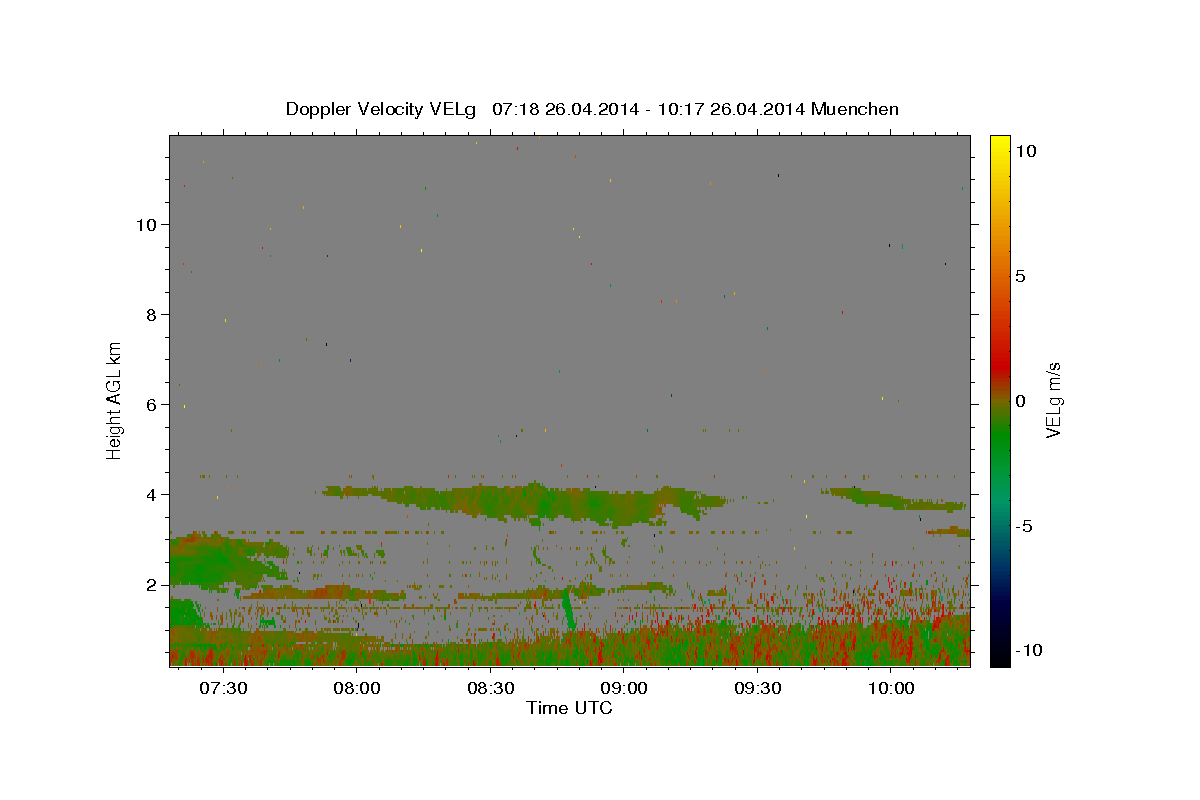This screenshot has width=1200, height=800.
Task: Click the colorbar value 5
Action: tap(1020, 276)
